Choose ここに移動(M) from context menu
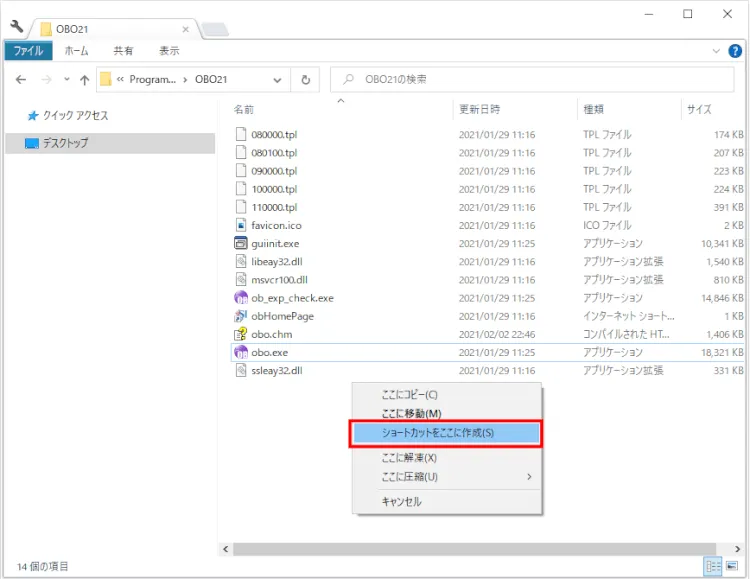750x579 pixels. point(447,413)
